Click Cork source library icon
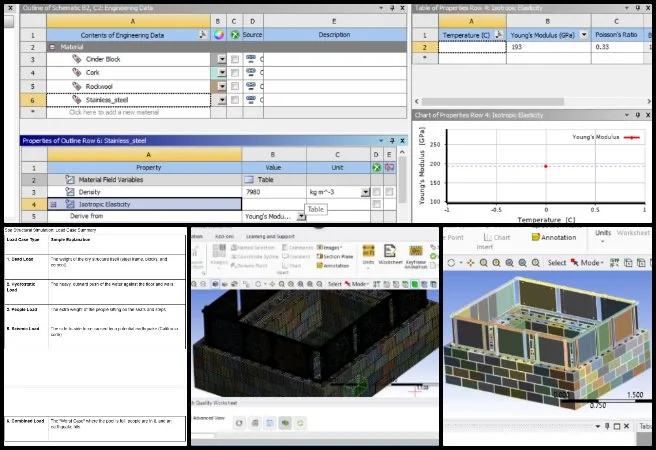The image size is (656, 450). (251, 72)
